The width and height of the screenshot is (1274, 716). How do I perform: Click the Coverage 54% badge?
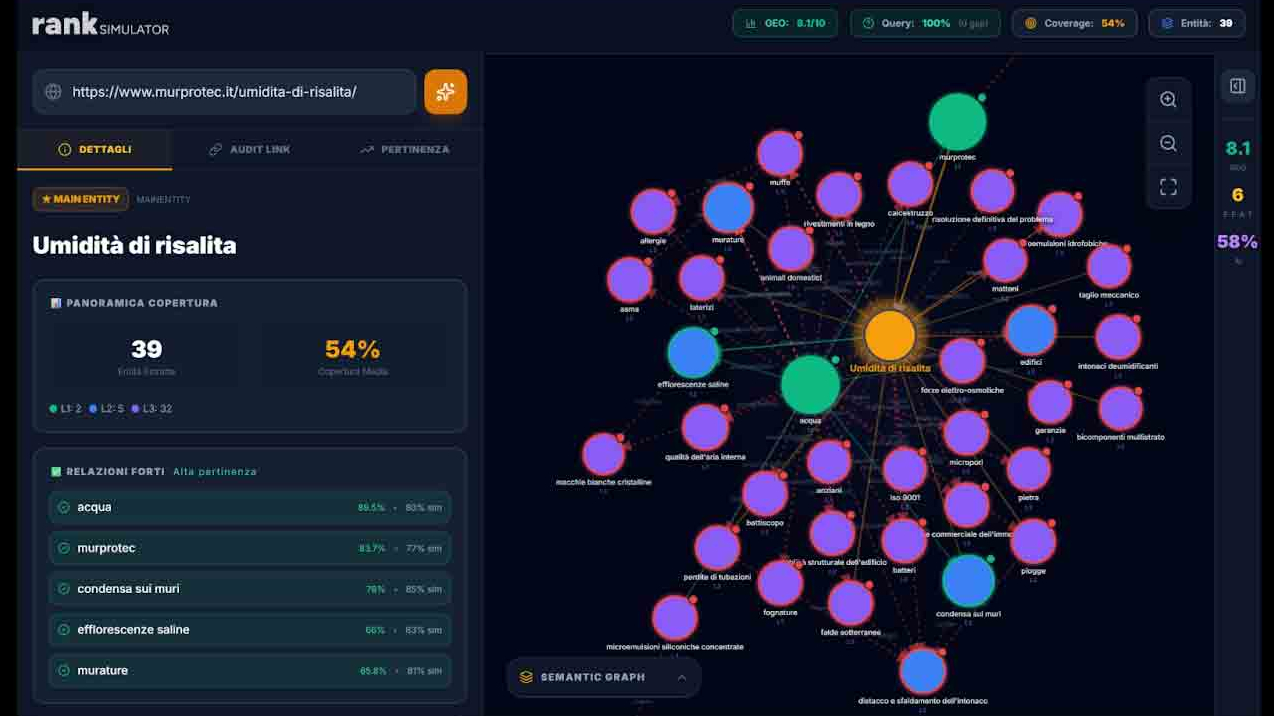click(x=1074, y=23)
